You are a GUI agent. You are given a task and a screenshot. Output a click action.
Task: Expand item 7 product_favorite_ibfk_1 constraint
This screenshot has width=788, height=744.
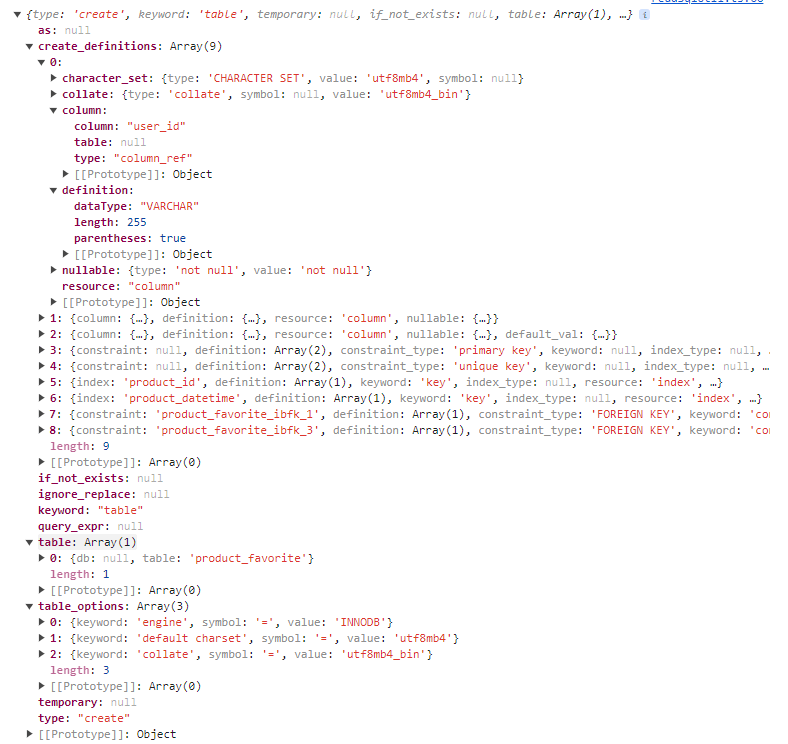(x=42, y=414)
